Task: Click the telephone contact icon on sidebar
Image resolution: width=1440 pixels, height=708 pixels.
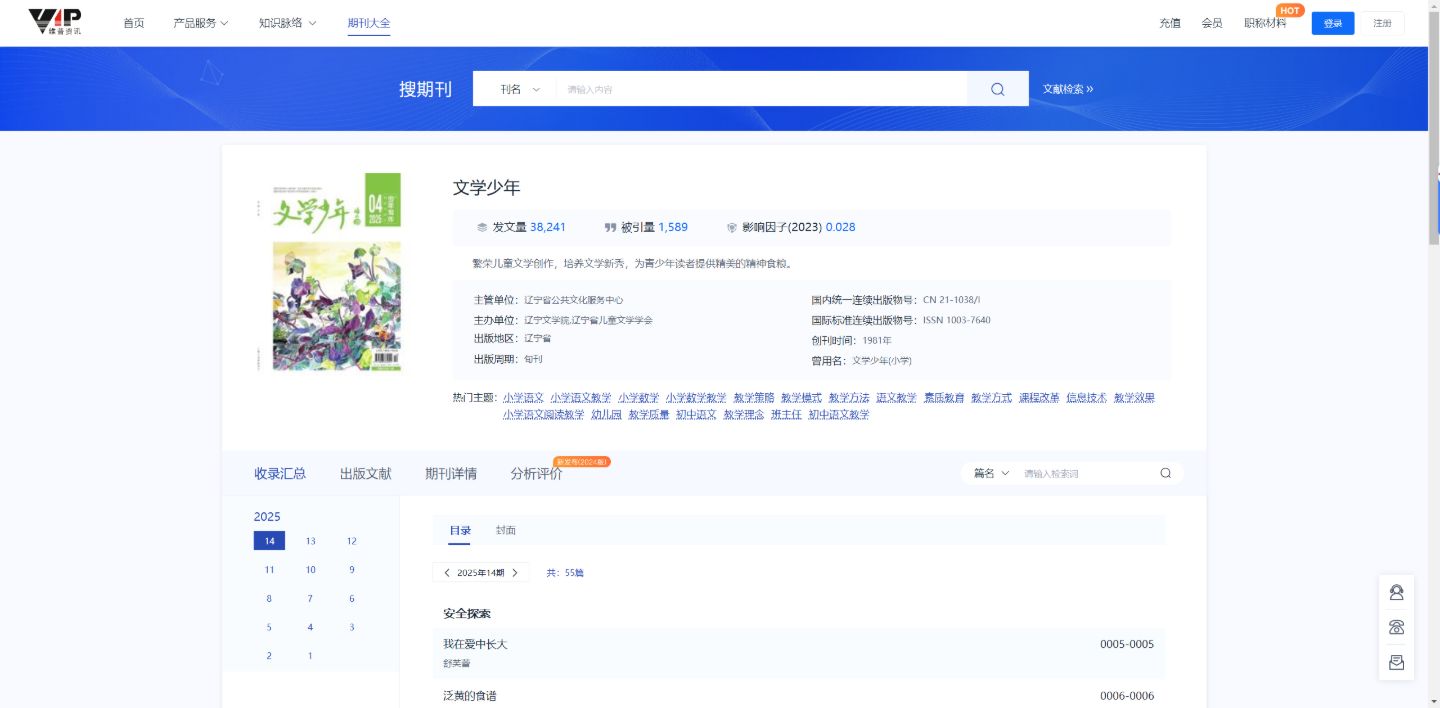Action: tap(1396, 628)
